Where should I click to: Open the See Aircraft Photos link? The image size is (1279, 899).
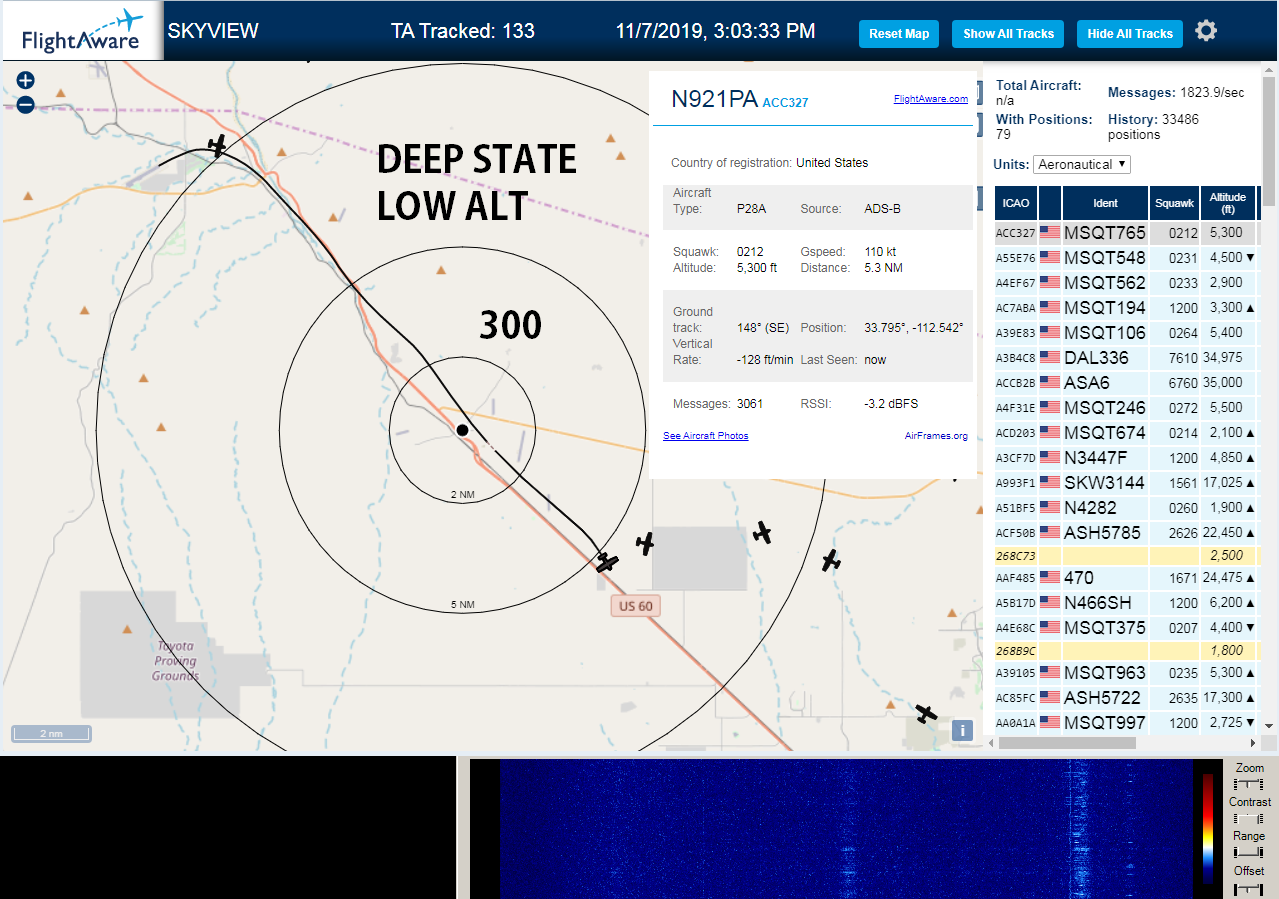coord(706,436)
